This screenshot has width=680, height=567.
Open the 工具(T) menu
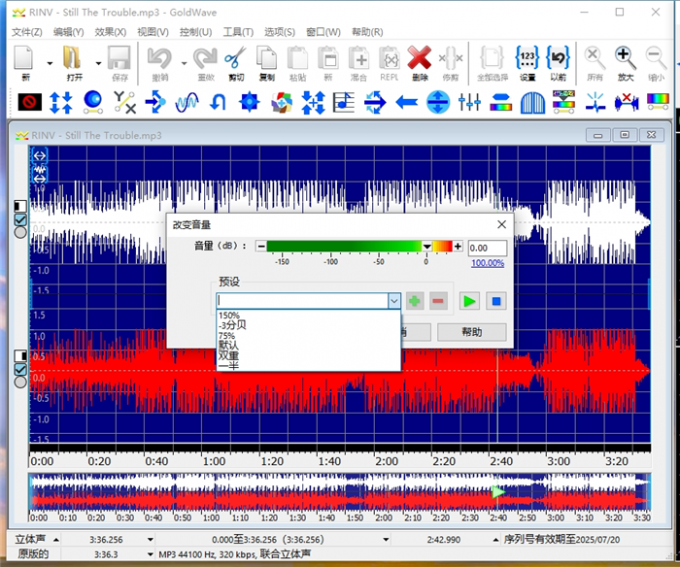238,32
